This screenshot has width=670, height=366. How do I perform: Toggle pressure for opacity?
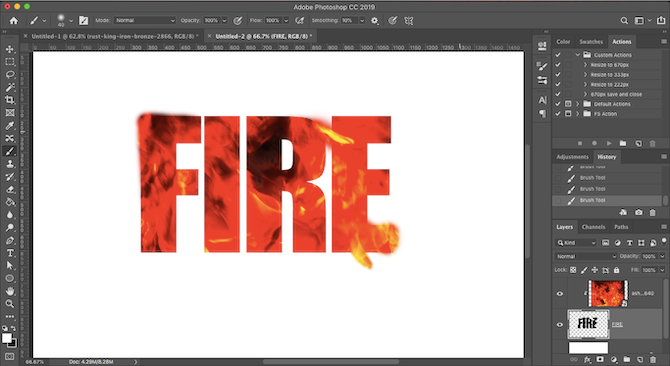(x=238, y=20)
